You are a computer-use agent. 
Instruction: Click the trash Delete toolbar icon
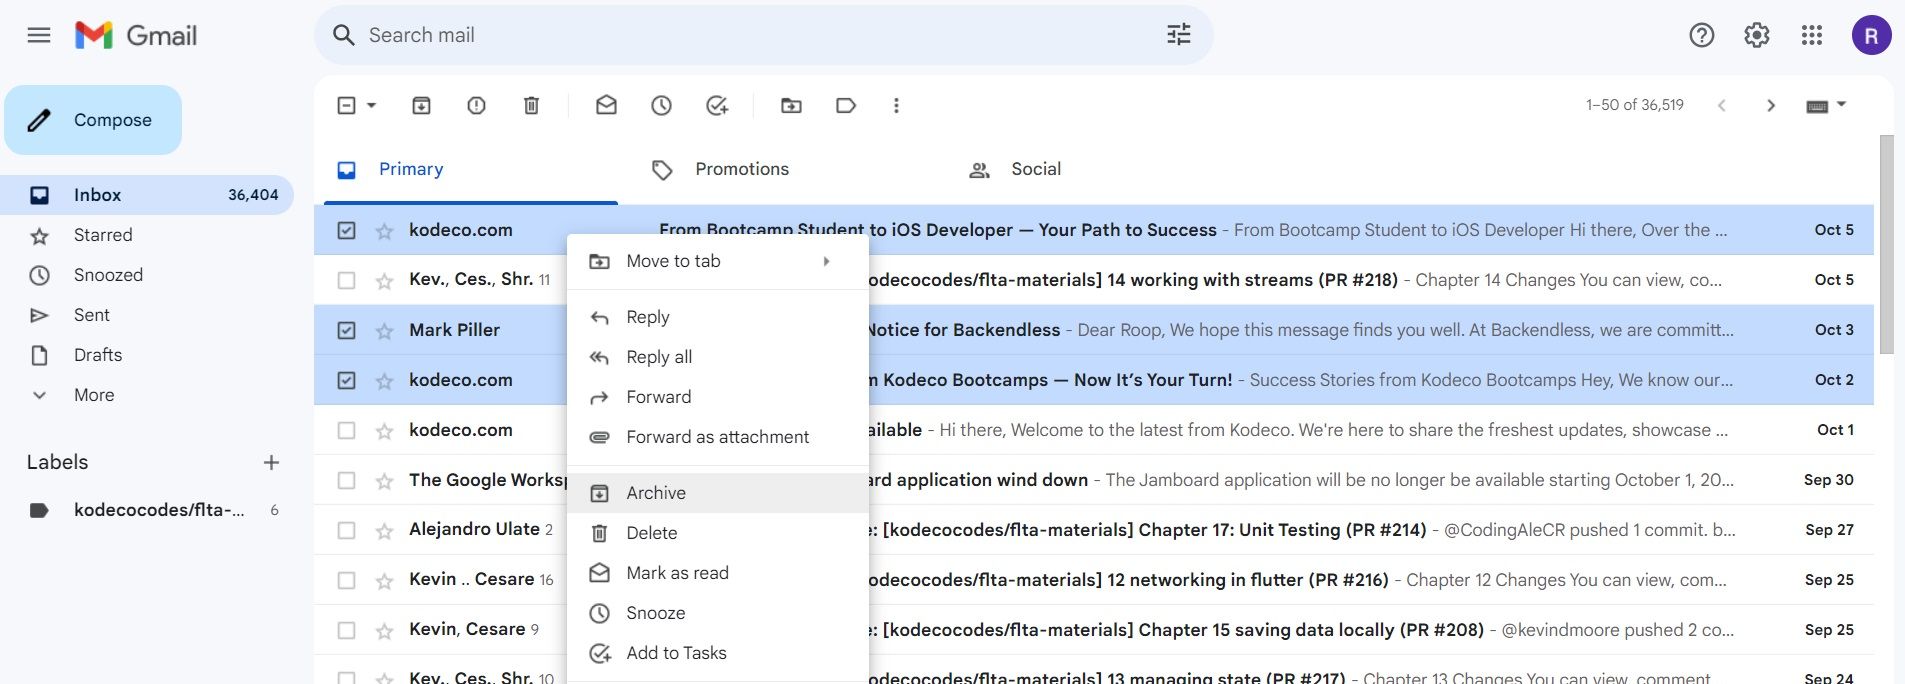(531, 105)
